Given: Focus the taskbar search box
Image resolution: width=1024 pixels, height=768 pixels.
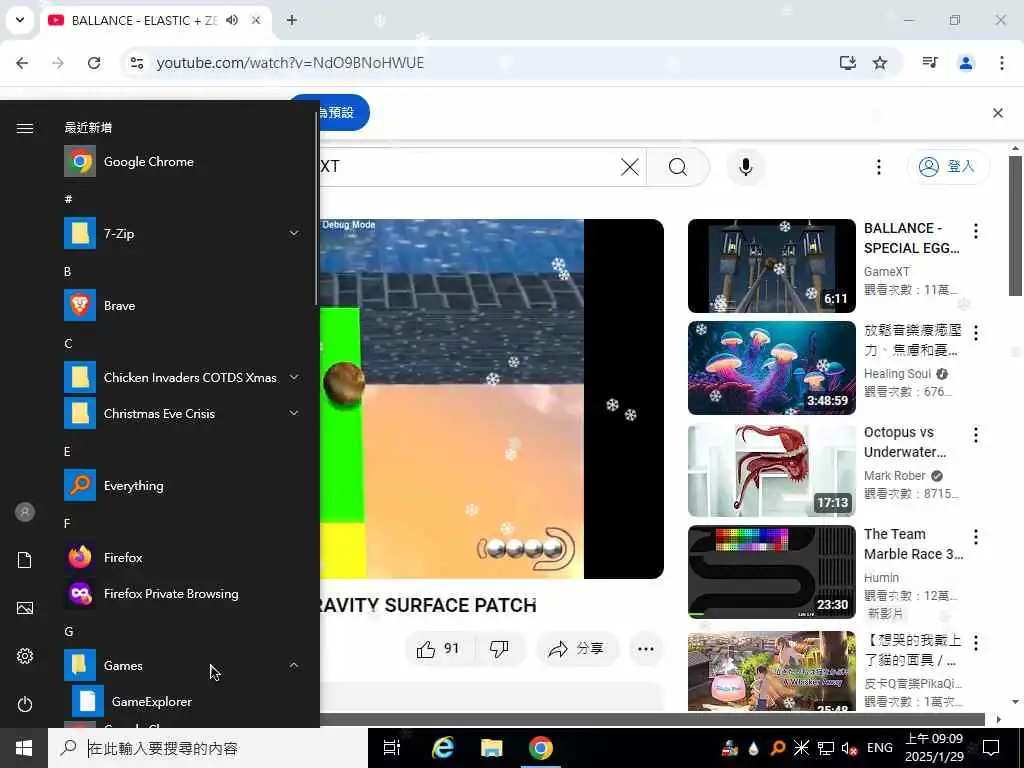Looking at the screenshot, I should (208, 748).
